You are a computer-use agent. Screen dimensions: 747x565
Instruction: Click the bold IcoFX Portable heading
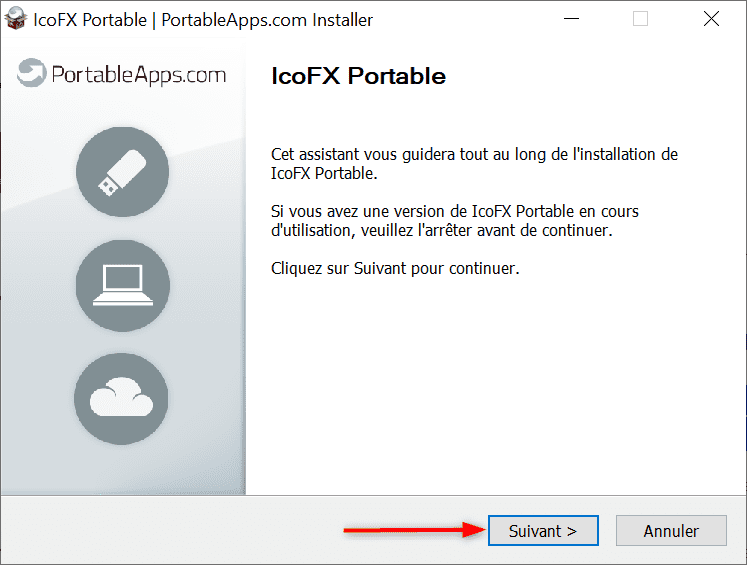(358, 76)
